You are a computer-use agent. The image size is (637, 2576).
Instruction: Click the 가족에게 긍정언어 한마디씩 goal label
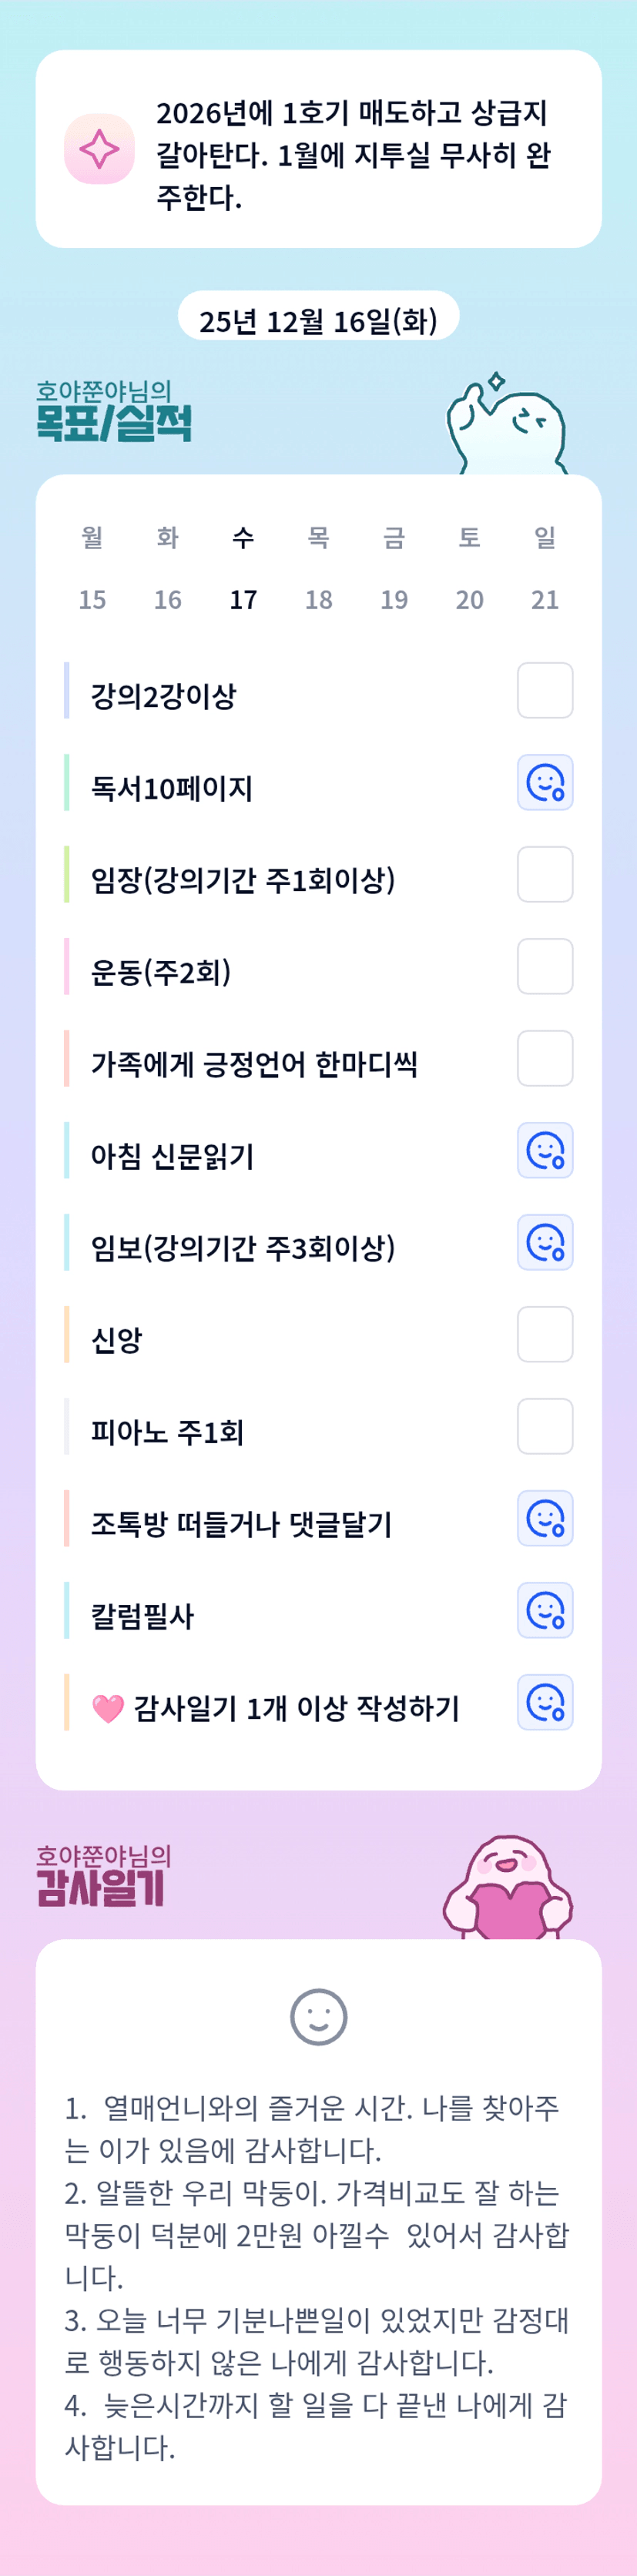pos(254,1064)
